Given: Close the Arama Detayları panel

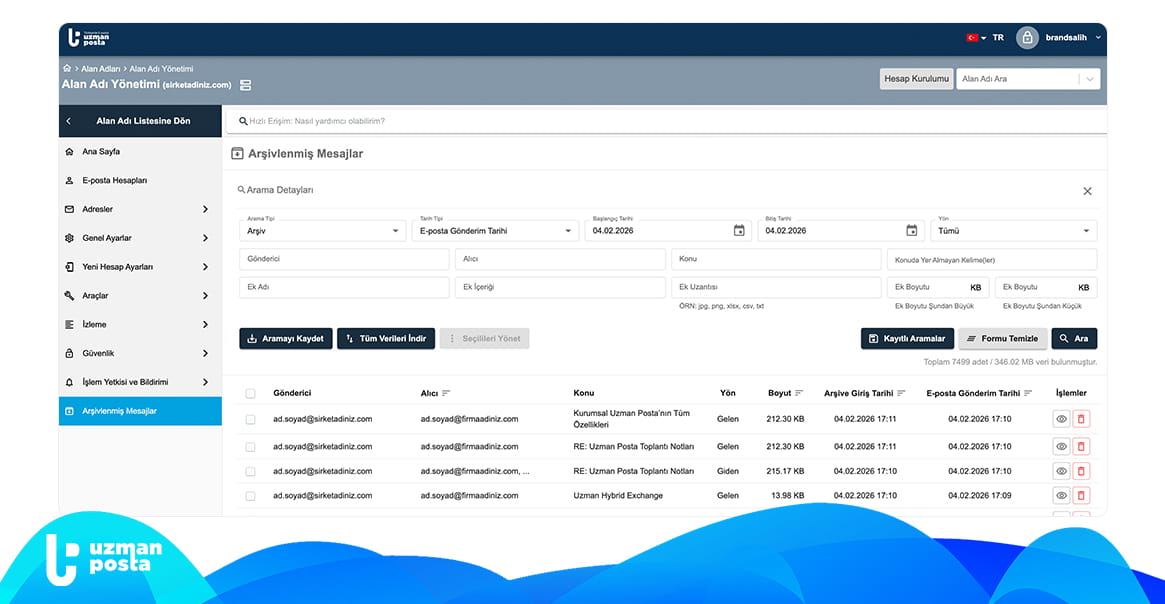Looking at the screenshot, I should (x=1087, y=191).
